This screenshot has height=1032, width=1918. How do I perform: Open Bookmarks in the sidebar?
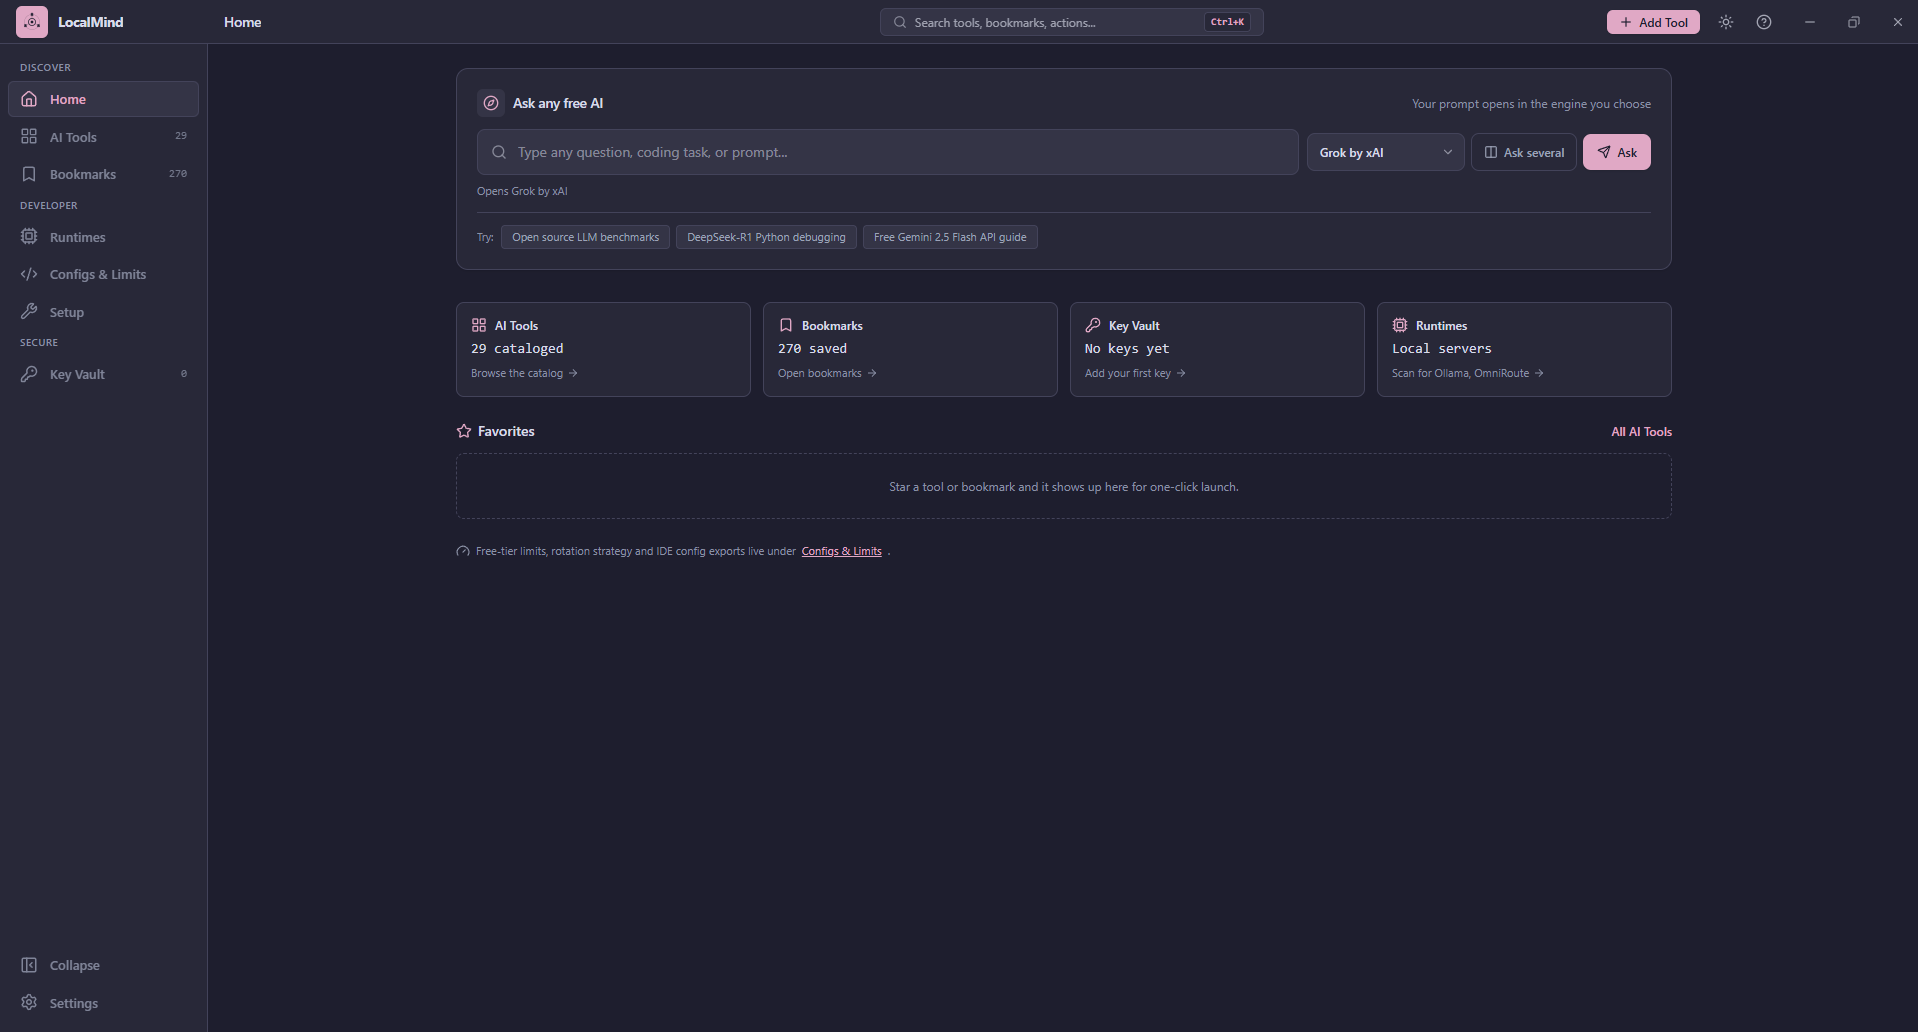point(103,174)
